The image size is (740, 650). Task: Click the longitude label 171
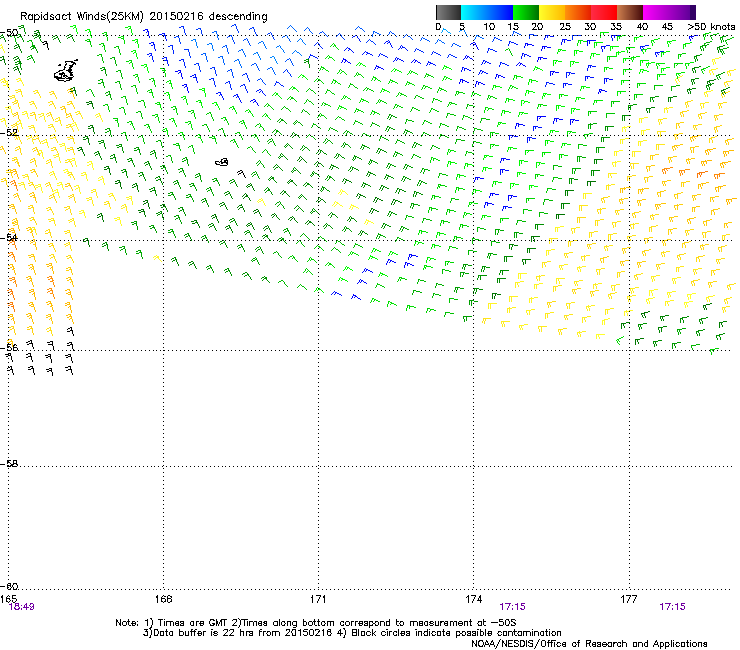[x=318, y=599]
